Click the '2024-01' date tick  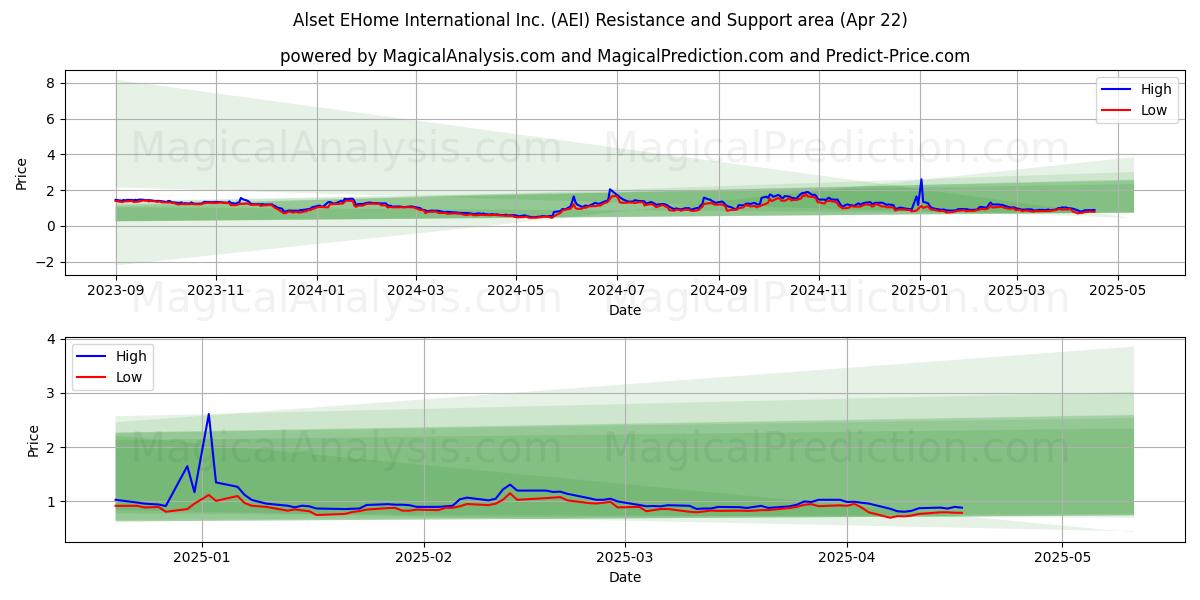[317, 291]
